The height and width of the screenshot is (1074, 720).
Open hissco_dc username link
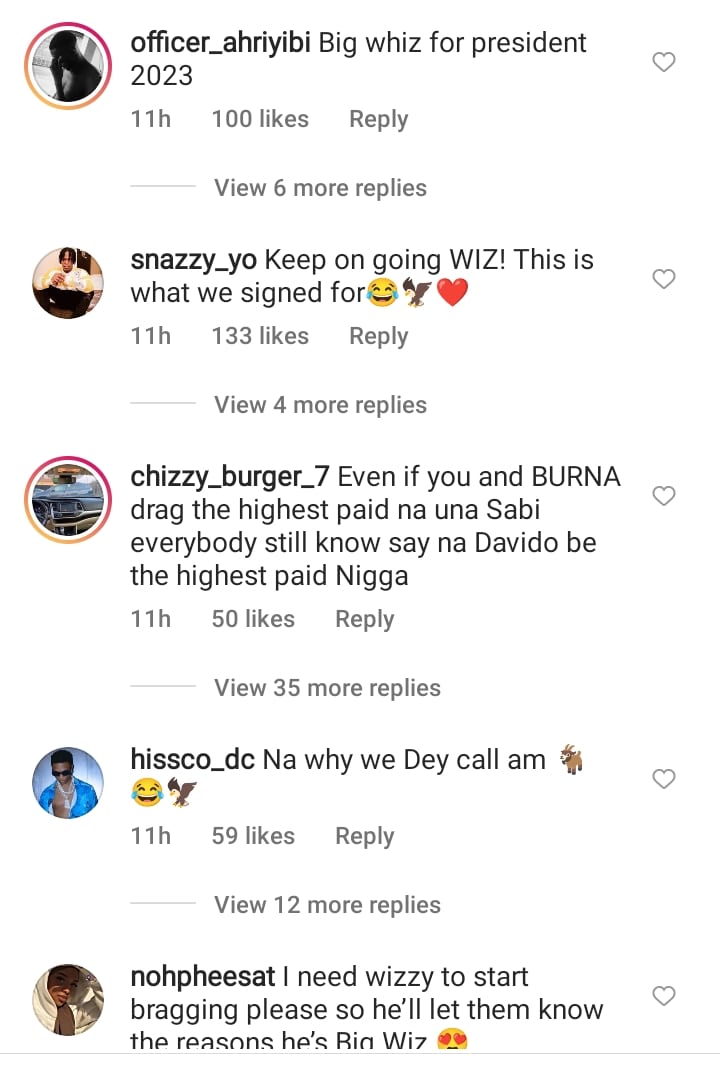193,760
